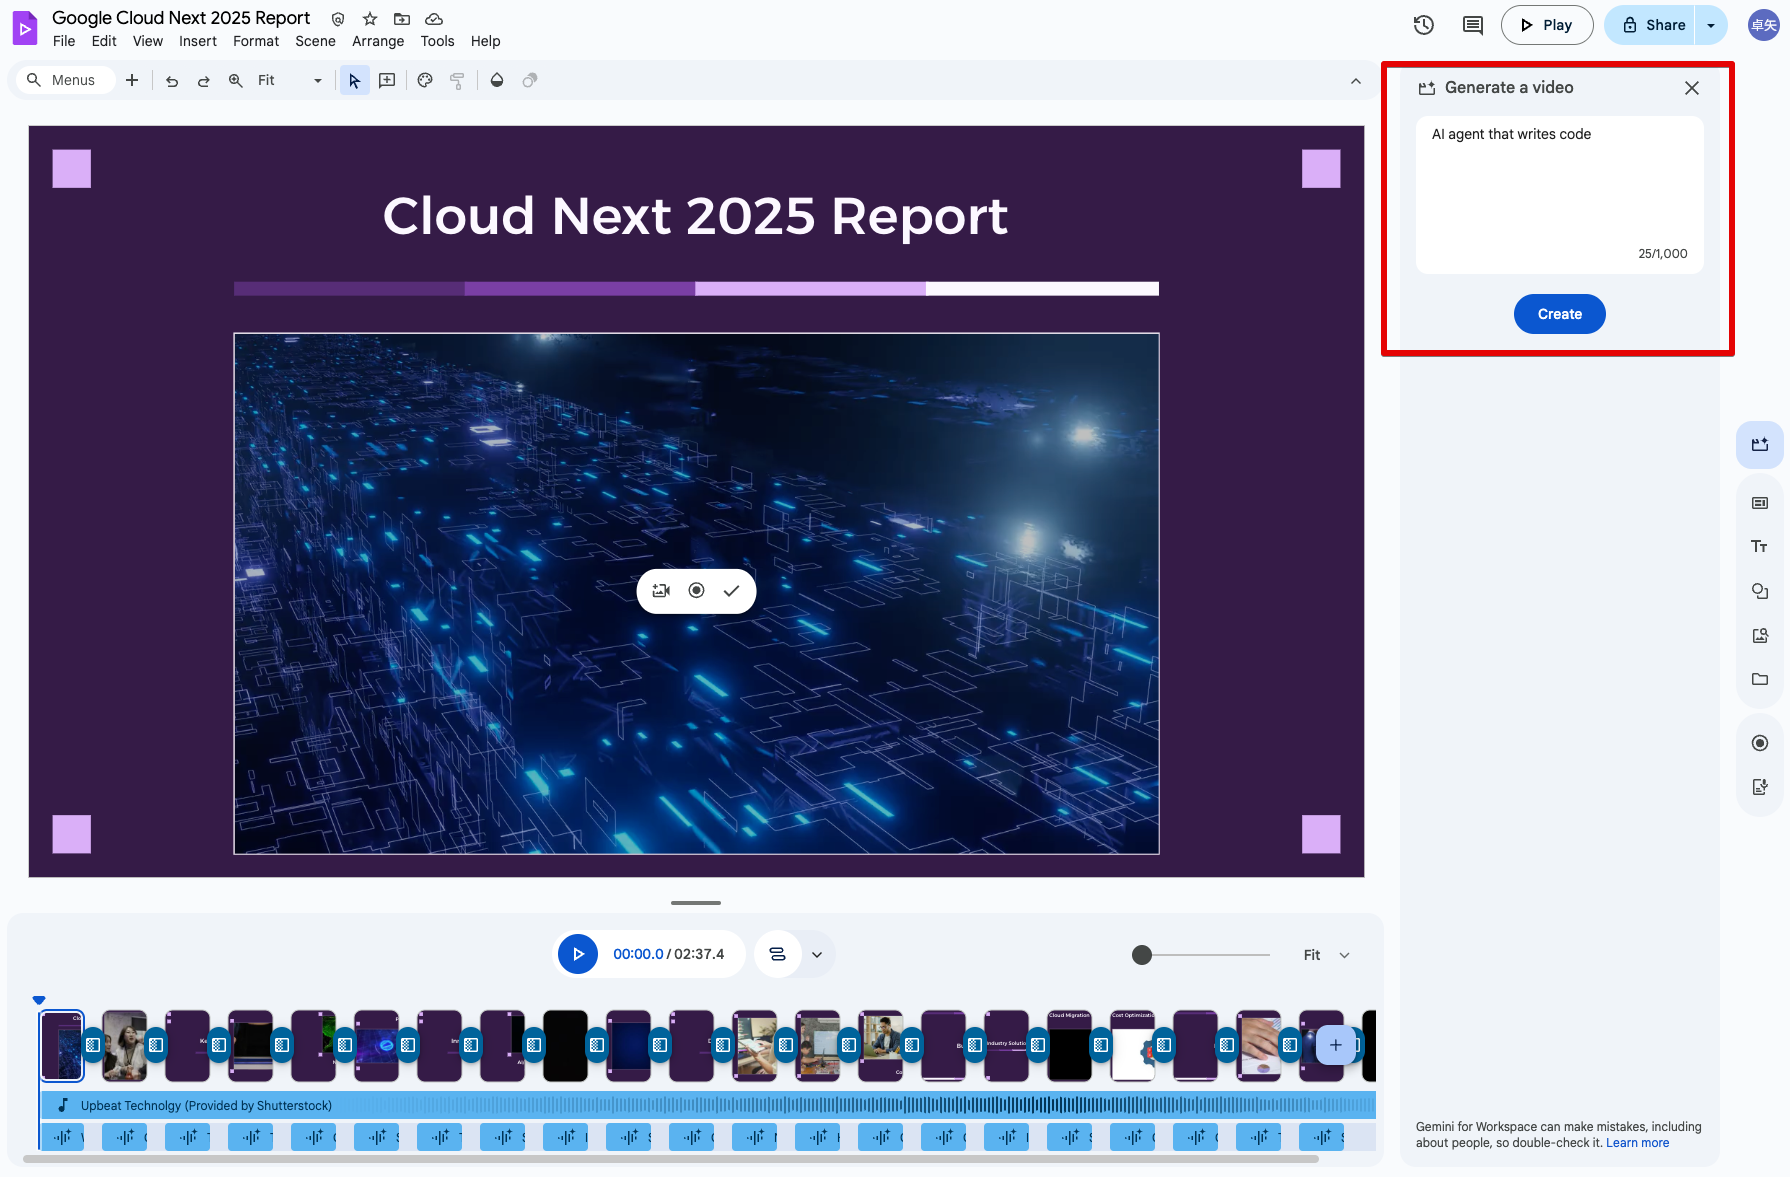This screenshot has height=1177, width=1790.
Task: Expand the Share options dropdown arrow
Action: tap(1711, 25)
